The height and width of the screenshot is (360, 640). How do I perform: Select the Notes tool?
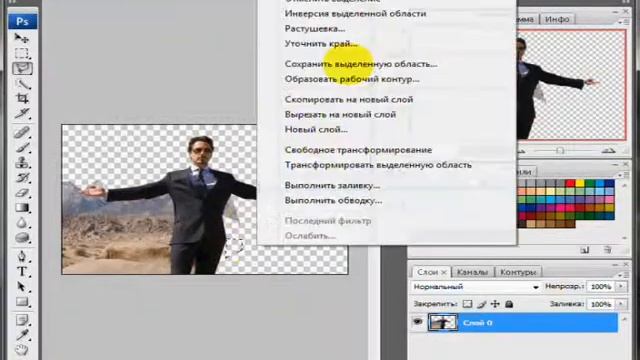coord(22,320)
